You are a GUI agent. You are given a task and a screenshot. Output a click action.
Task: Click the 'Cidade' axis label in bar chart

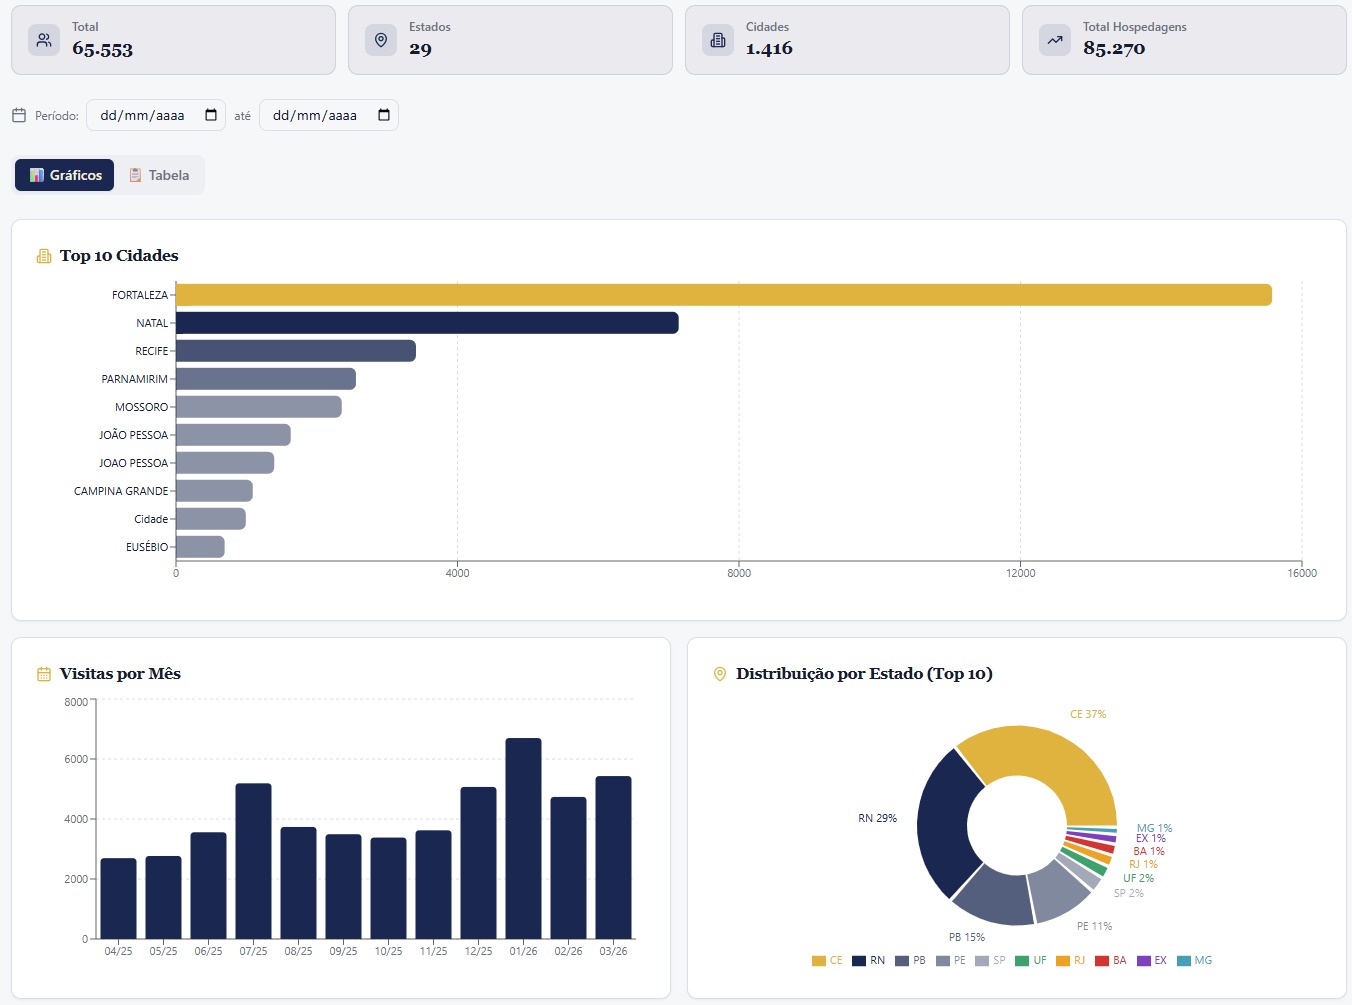tap(151, 519)
